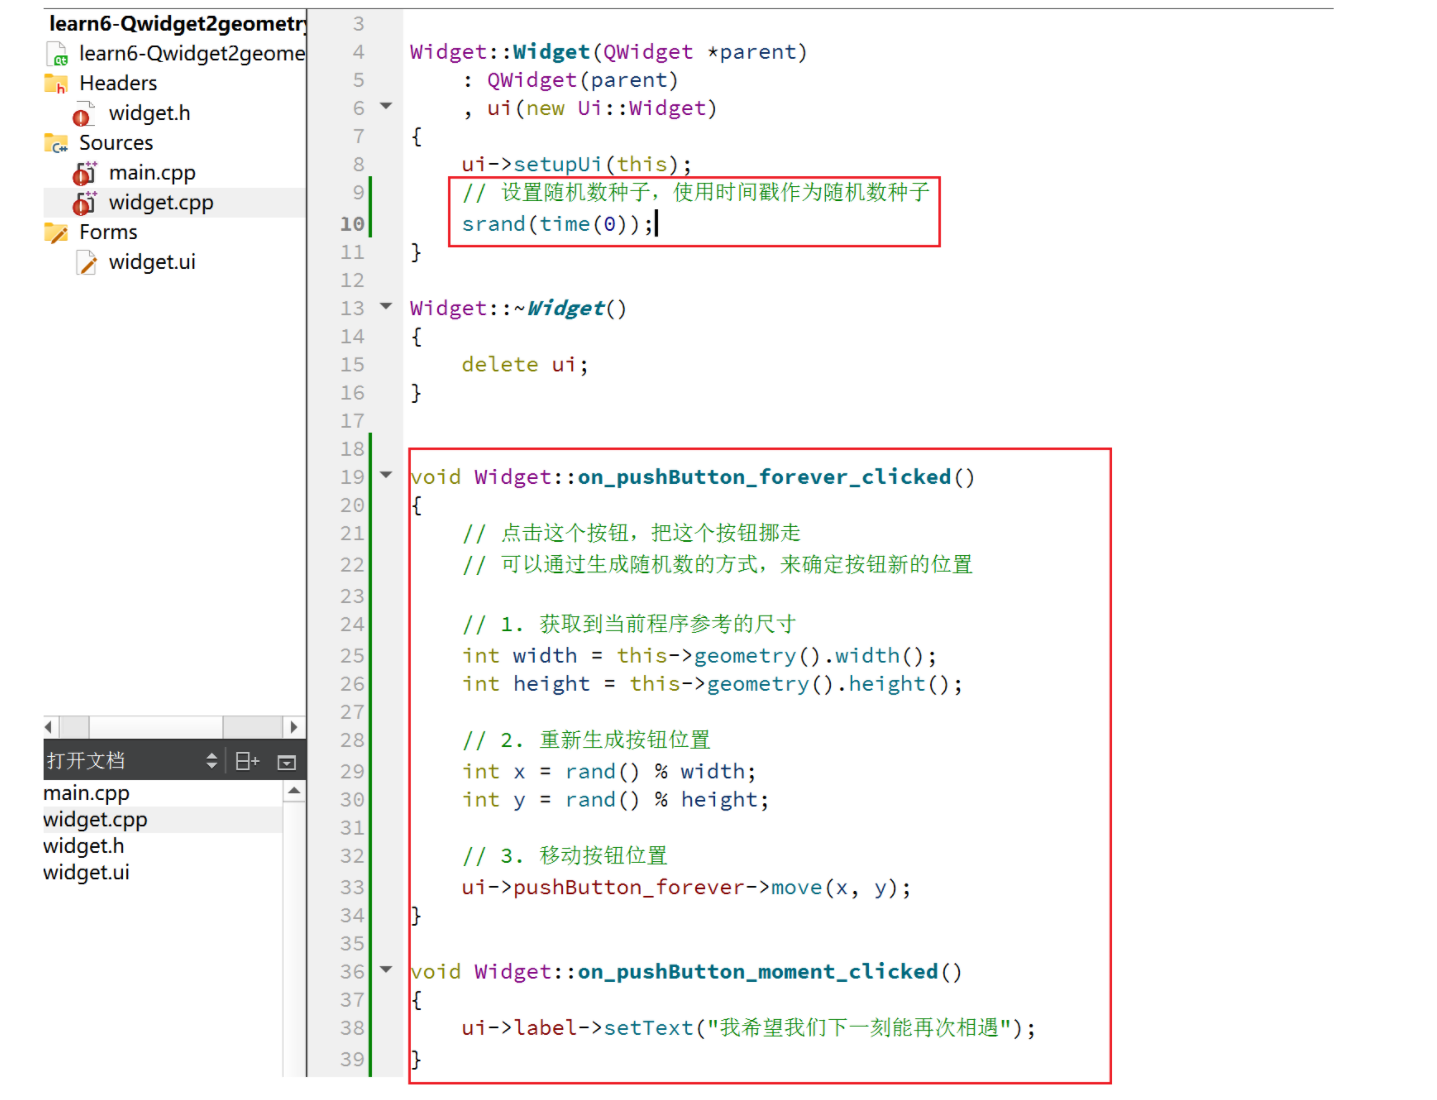The height and width of the screenshot is (1100, 1437).
Task: Click the Forms folder icon
Action: click(56, 233)
